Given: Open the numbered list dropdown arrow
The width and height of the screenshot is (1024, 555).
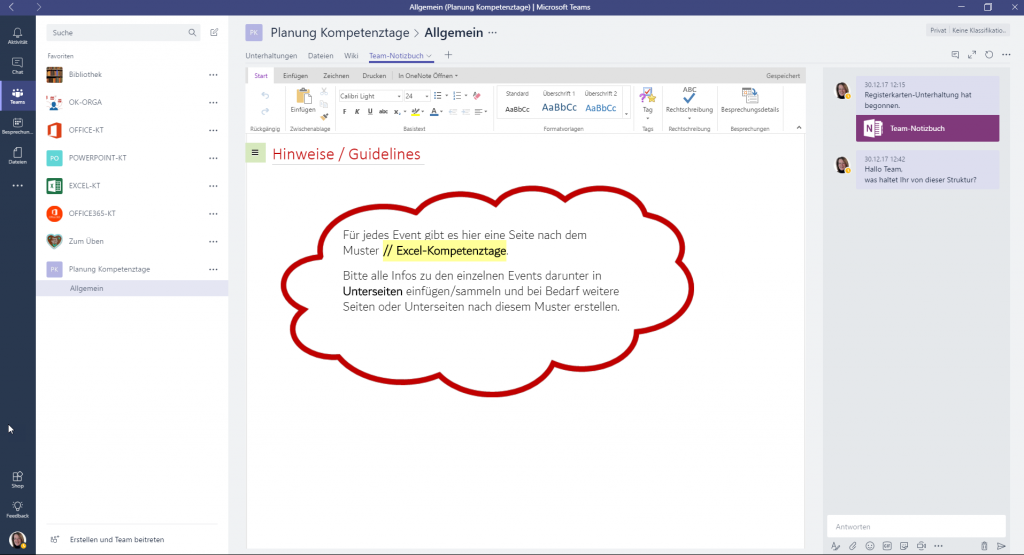Looking at the screenshot, I should coord(466,96).
